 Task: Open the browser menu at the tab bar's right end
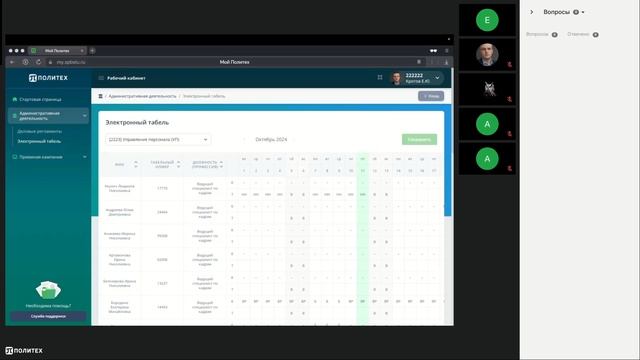point(447,51)
